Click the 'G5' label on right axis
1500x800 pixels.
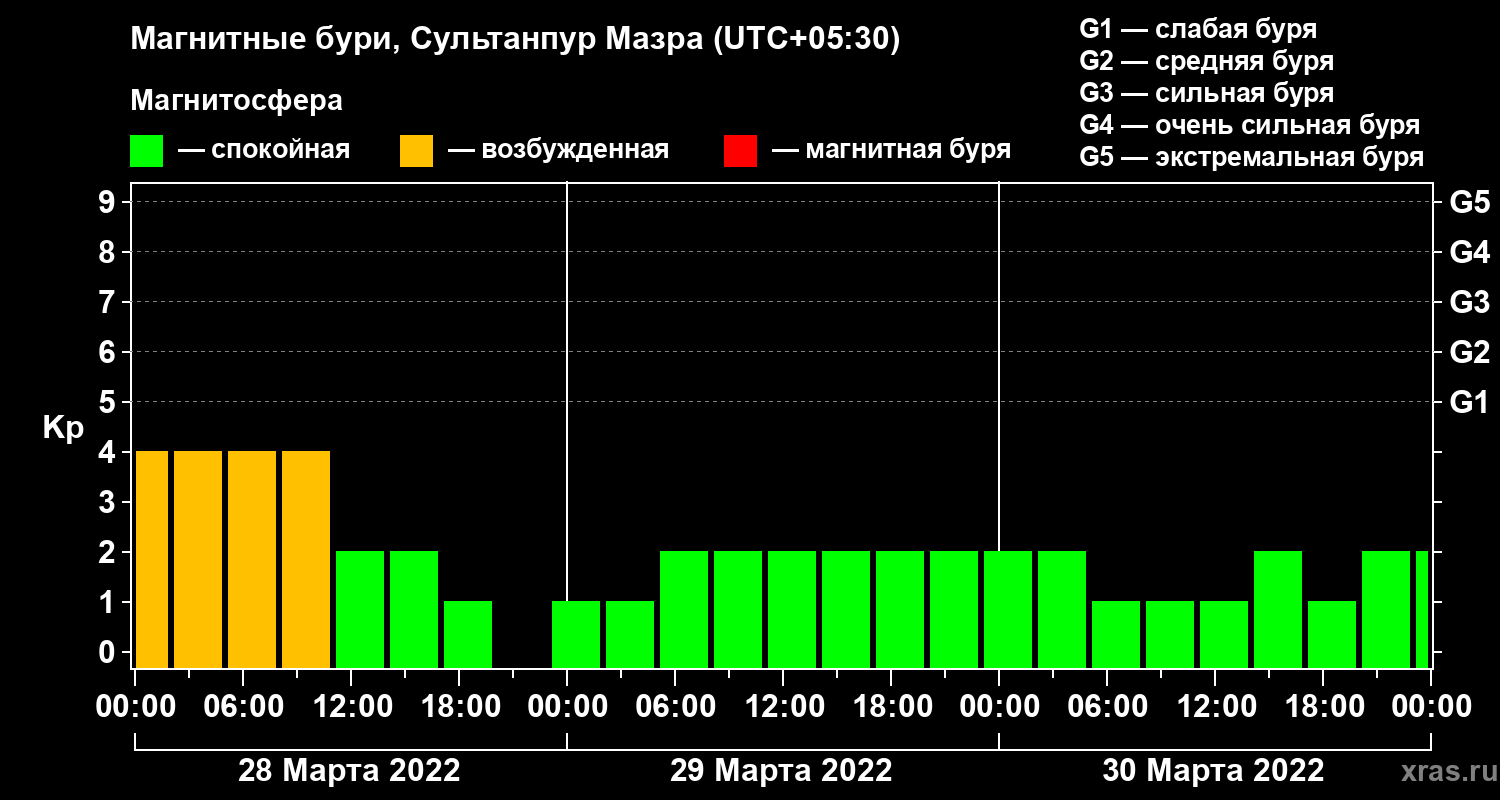[x=1469, y=202]
